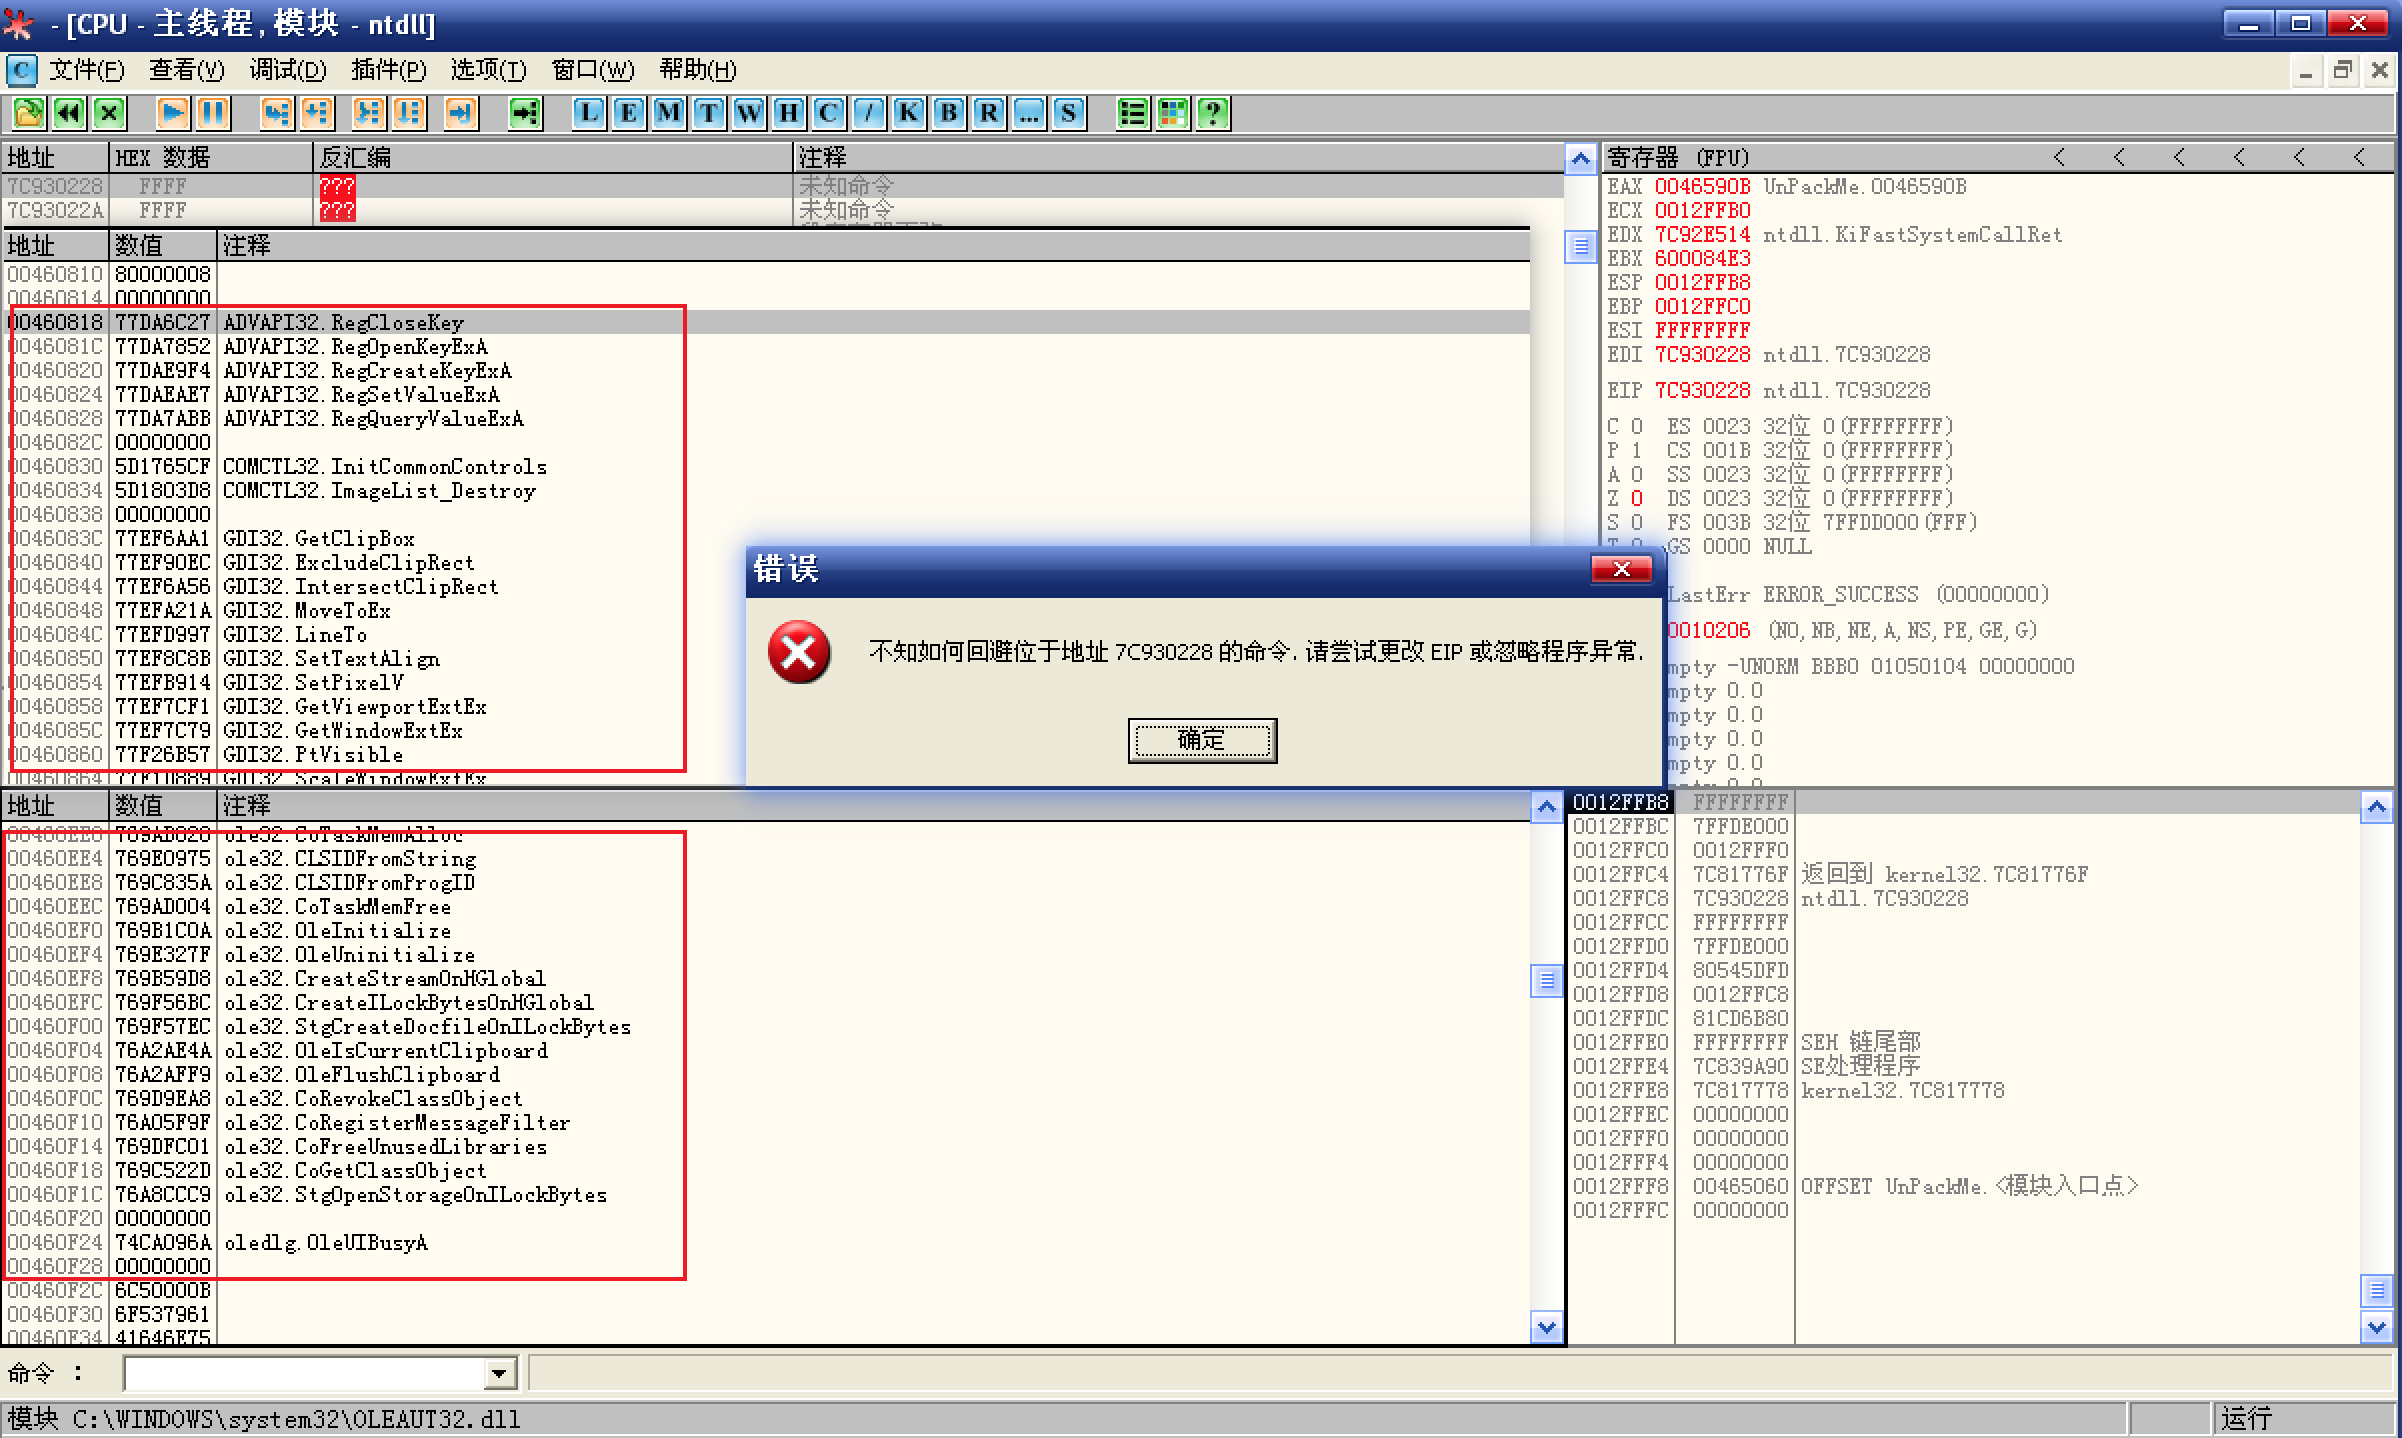
Task: Close the 错误 error dialog
Action: [1620, 569]
